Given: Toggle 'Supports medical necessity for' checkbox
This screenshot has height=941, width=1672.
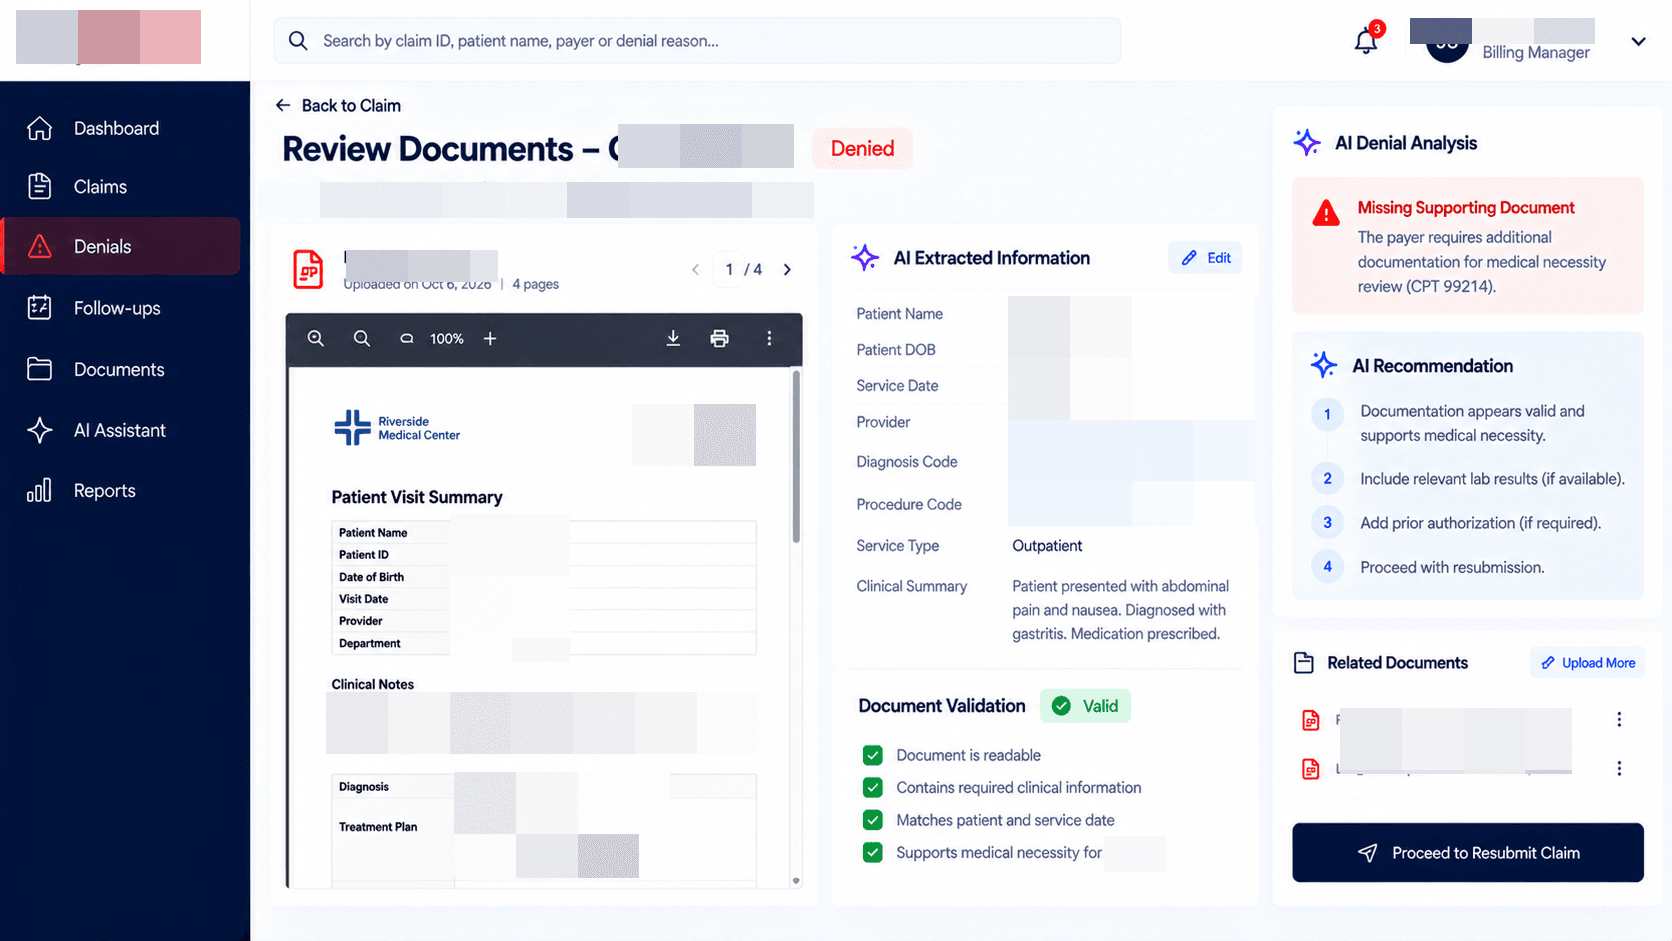Looking at the screenshot, I should 873,853.
